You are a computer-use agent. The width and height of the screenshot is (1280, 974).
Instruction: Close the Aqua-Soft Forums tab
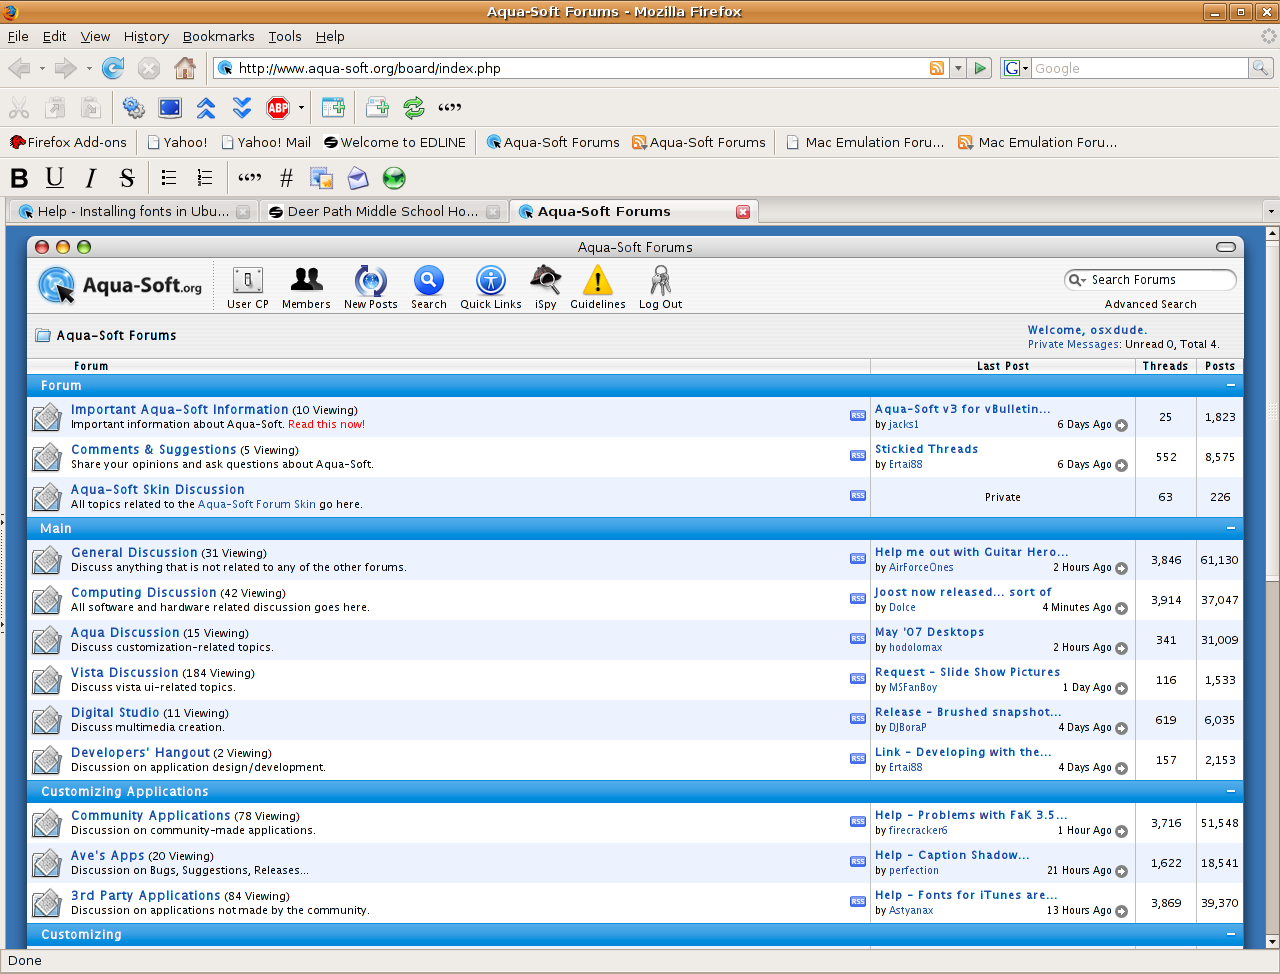(743, 212)
